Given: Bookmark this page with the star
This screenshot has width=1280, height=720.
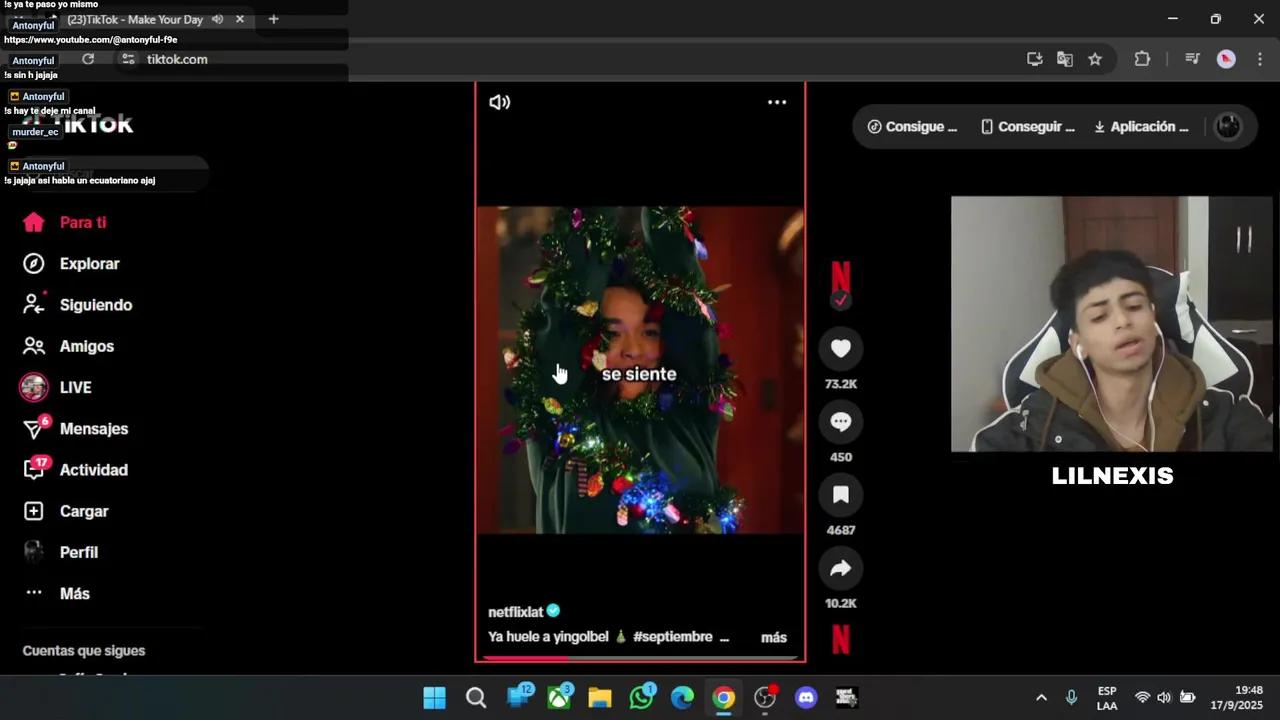Looking at the screenshot, I should [x=1095, y=59].
